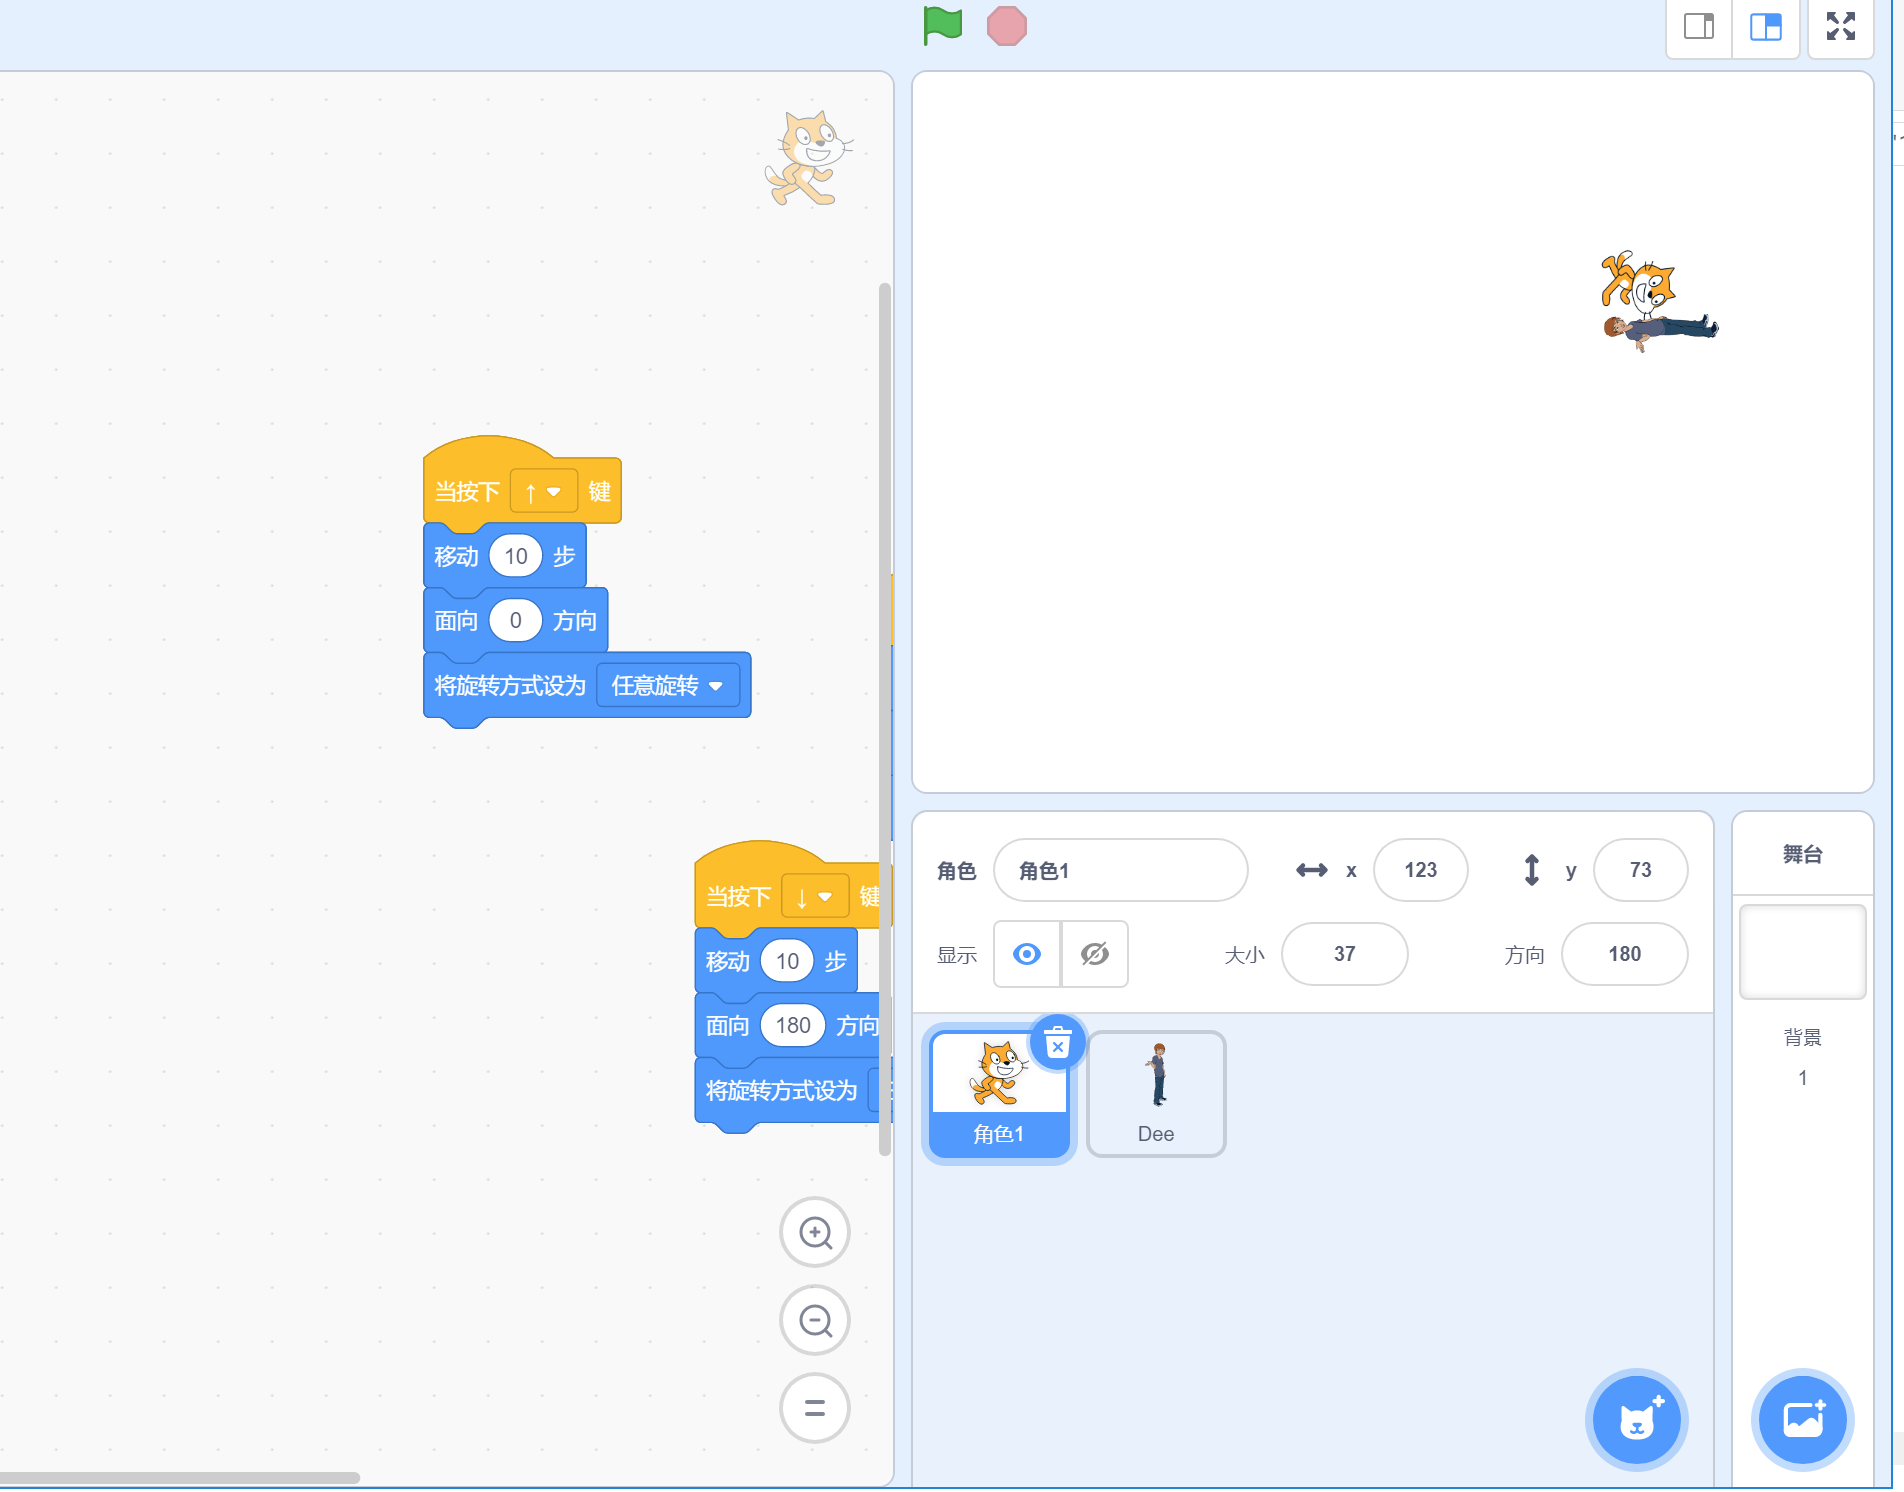Zoom in the code workspace

point(815,1233)
